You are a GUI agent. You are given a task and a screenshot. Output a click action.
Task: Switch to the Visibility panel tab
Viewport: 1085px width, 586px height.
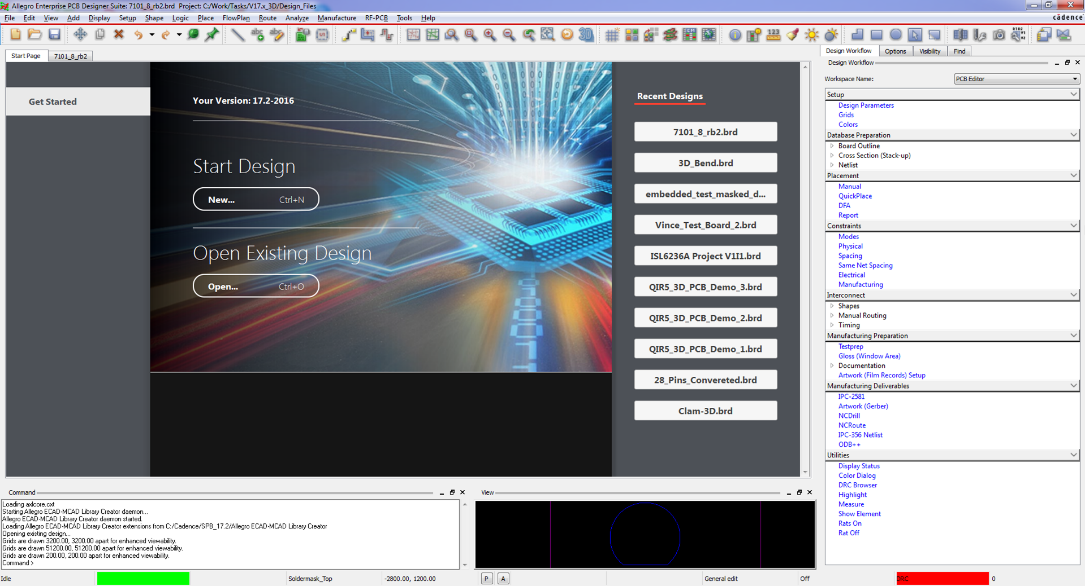(x=929, y=51)
